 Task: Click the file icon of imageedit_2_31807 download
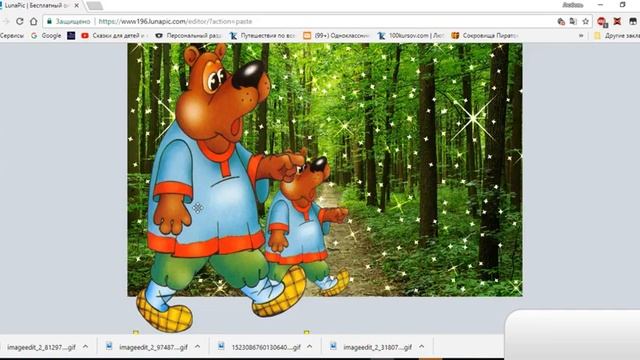click(x=333, y=347)
